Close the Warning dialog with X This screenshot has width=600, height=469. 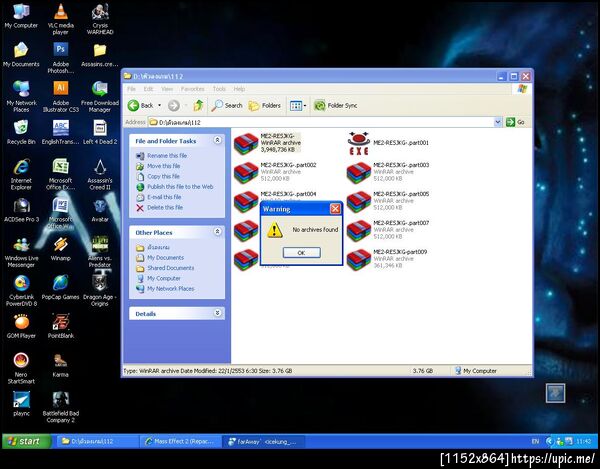[x=335, y=208]
